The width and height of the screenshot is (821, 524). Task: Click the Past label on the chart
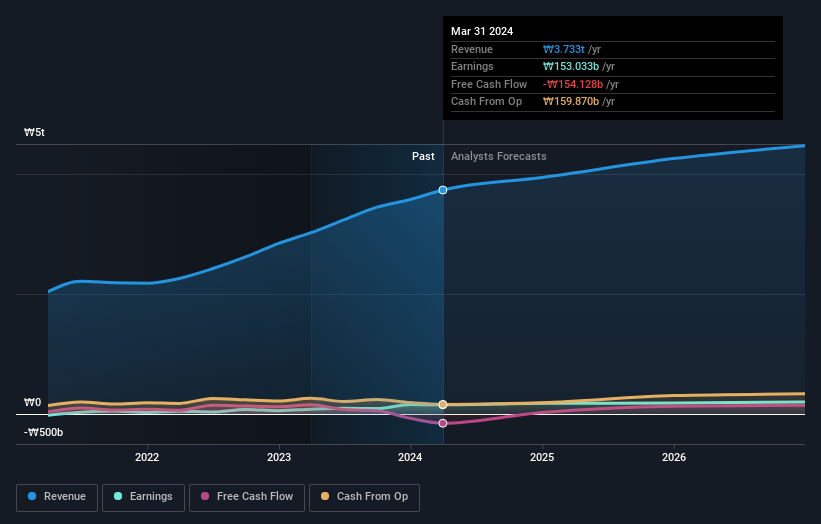tap(423, 157)
